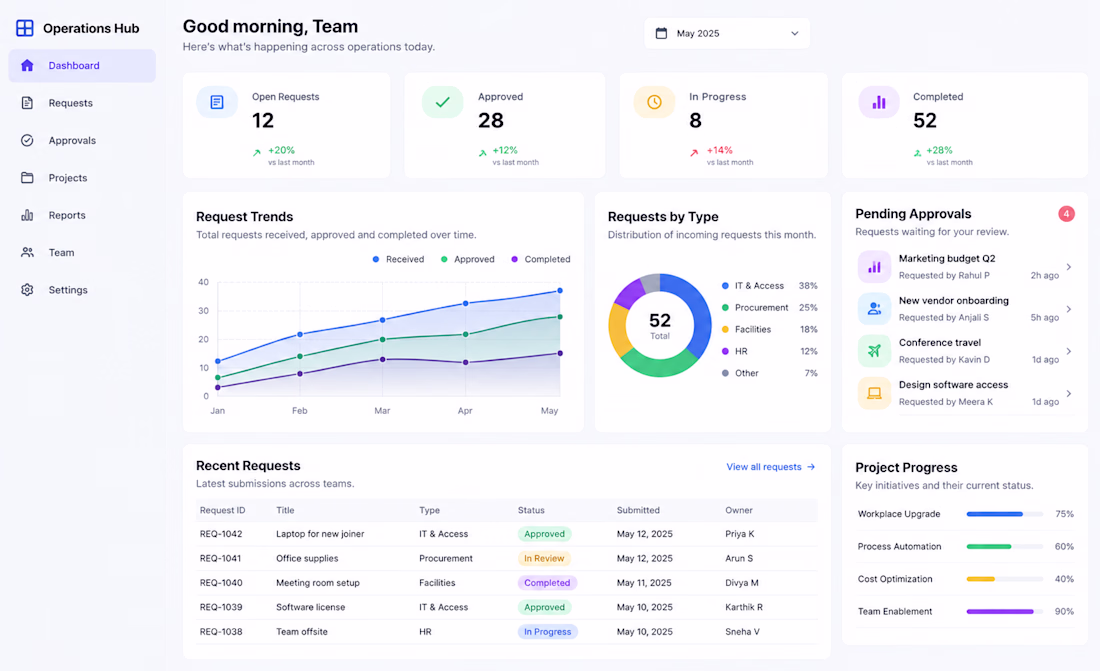This screenshot has width=1100, height=671.
Task: Click the calendar icon in date selector
Action: click(x=661, y=33)
